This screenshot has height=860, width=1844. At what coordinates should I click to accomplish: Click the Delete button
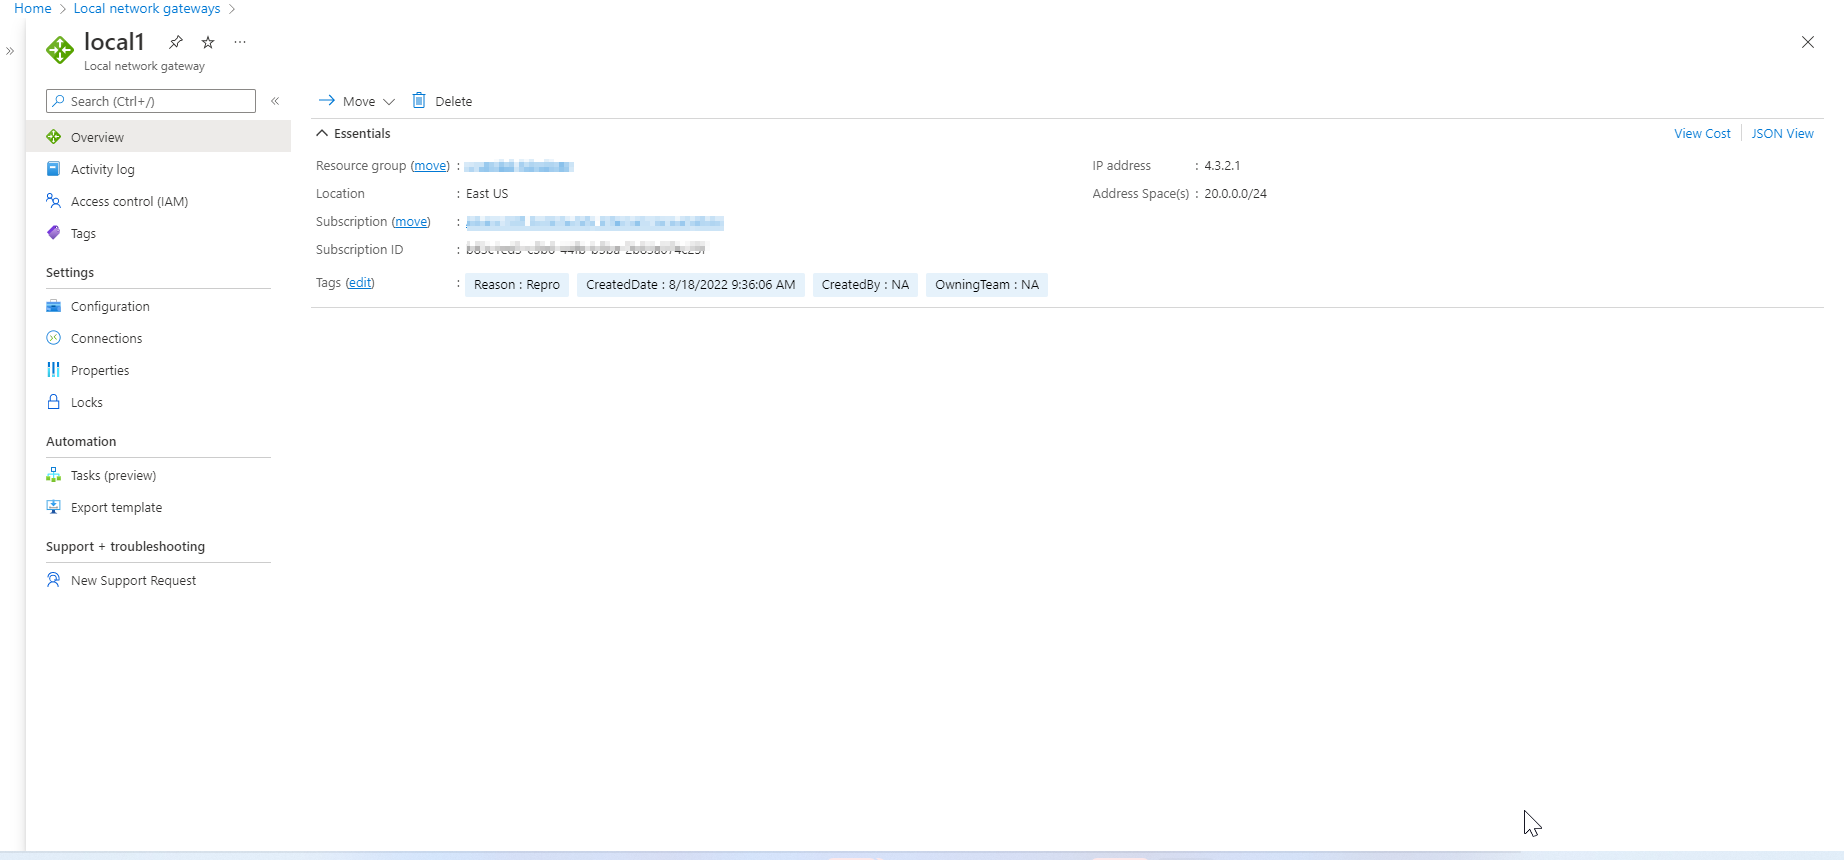click(x=442, y=101)
